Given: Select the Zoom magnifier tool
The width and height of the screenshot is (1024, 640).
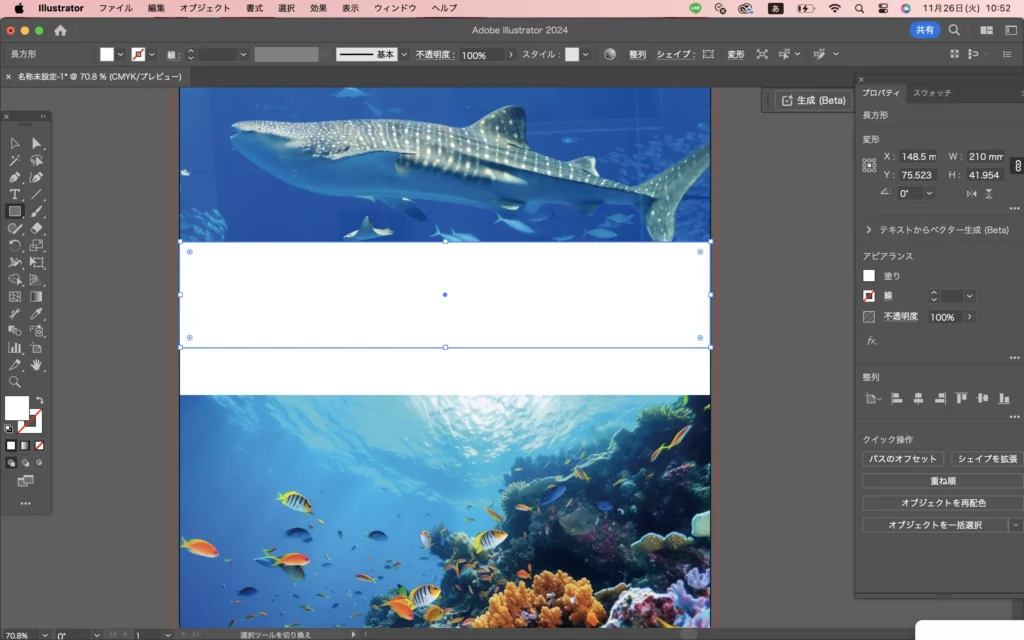Looking at the screenshot, I should 15,382.
